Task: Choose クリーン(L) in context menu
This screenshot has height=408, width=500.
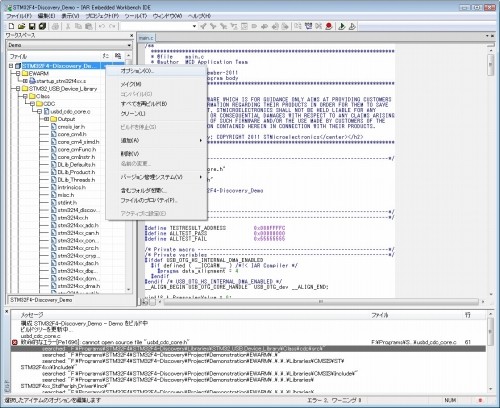Action: [156, 114]
